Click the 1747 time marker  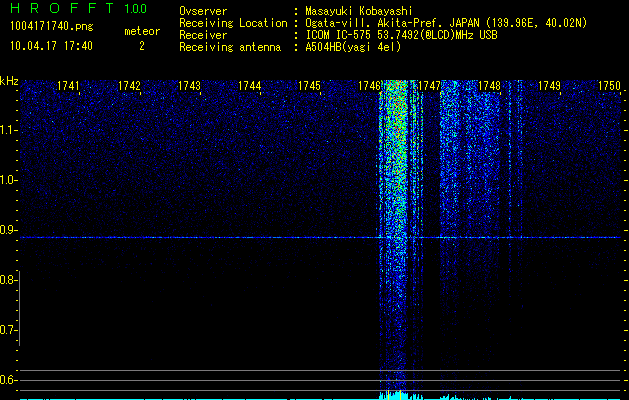(429, 86)
